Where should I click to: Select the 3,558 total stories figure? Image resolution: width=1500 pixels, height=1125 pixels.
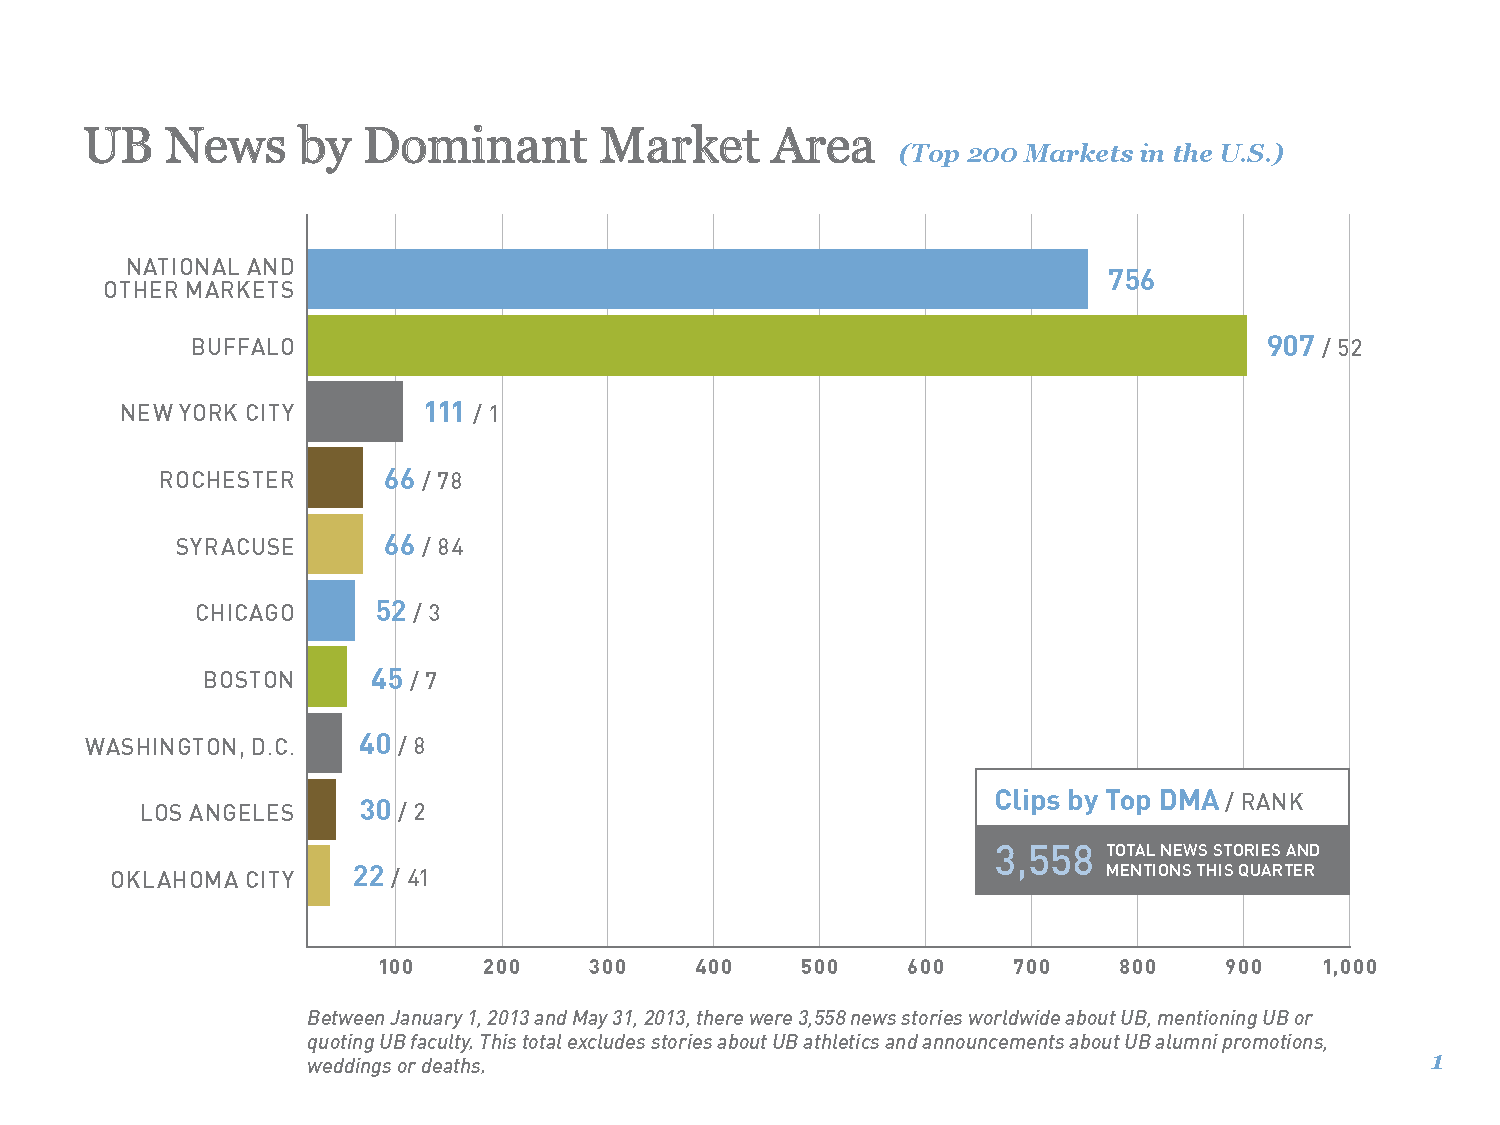click(1044, 860)
